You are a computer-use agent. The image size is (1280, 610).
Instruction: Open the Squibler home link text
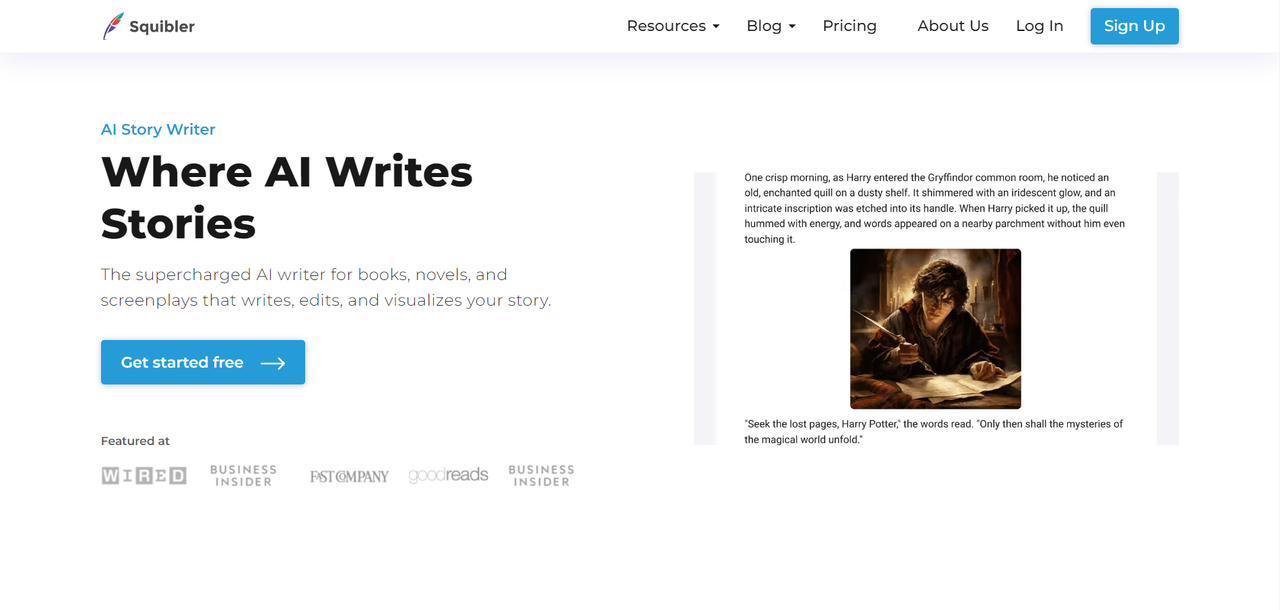(162, 27)
